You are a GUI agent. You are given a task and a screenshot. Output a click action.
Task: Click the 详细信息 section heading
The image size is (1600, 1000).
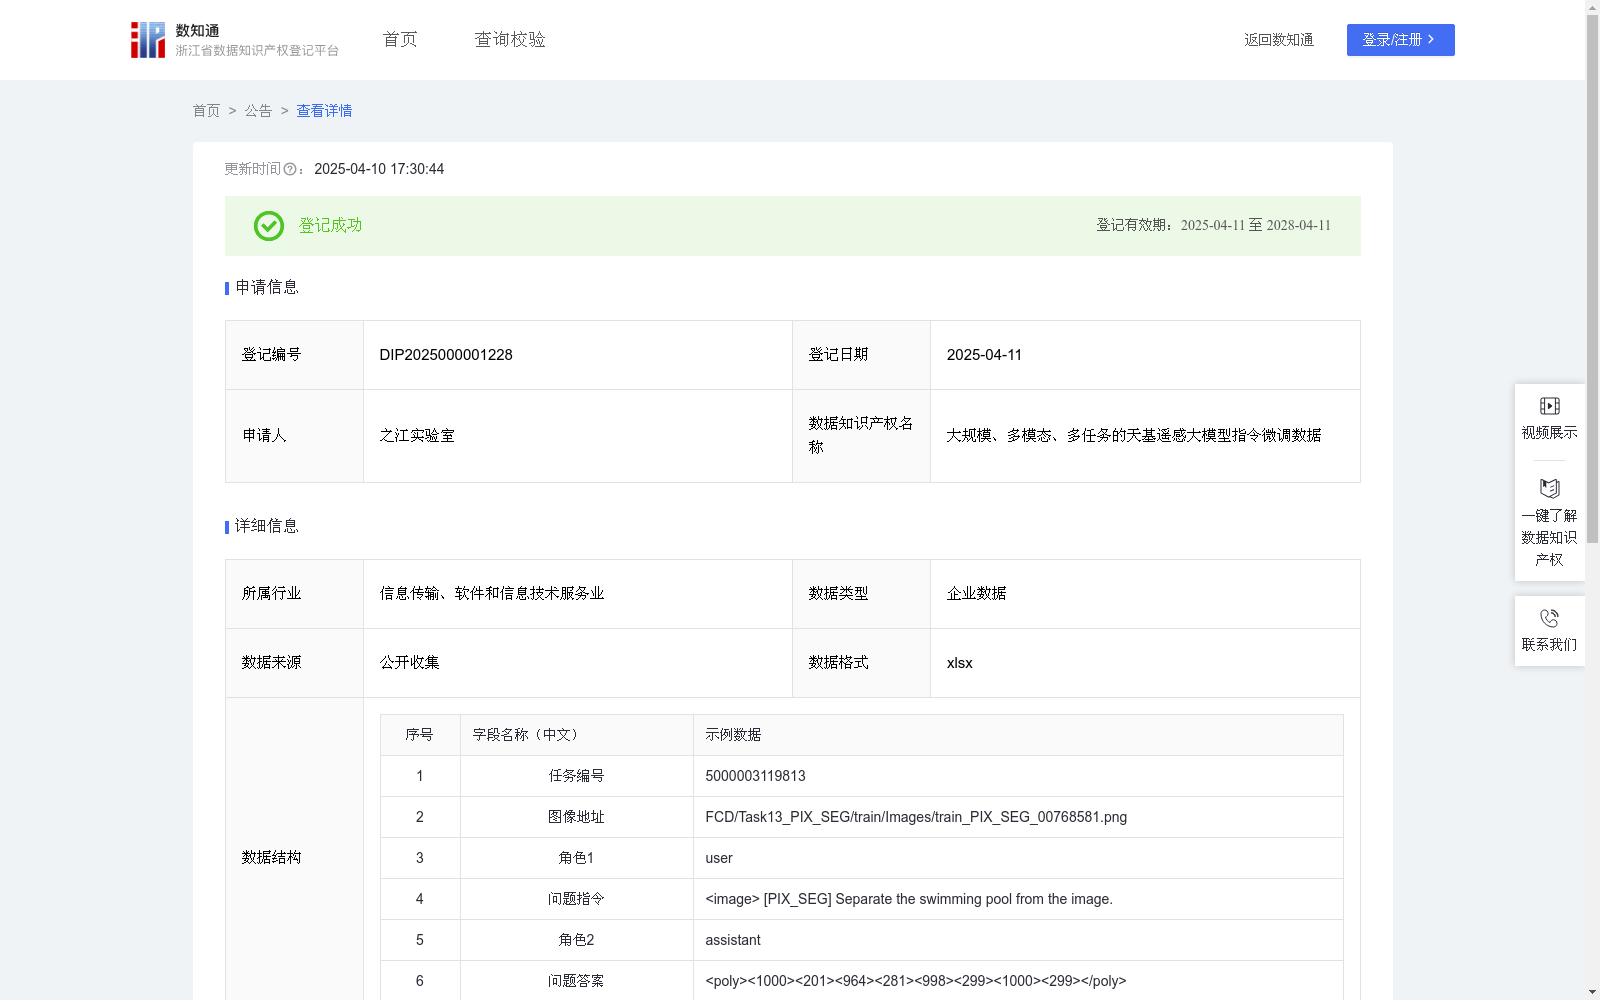pyautogui.click(x=267, y=527)
